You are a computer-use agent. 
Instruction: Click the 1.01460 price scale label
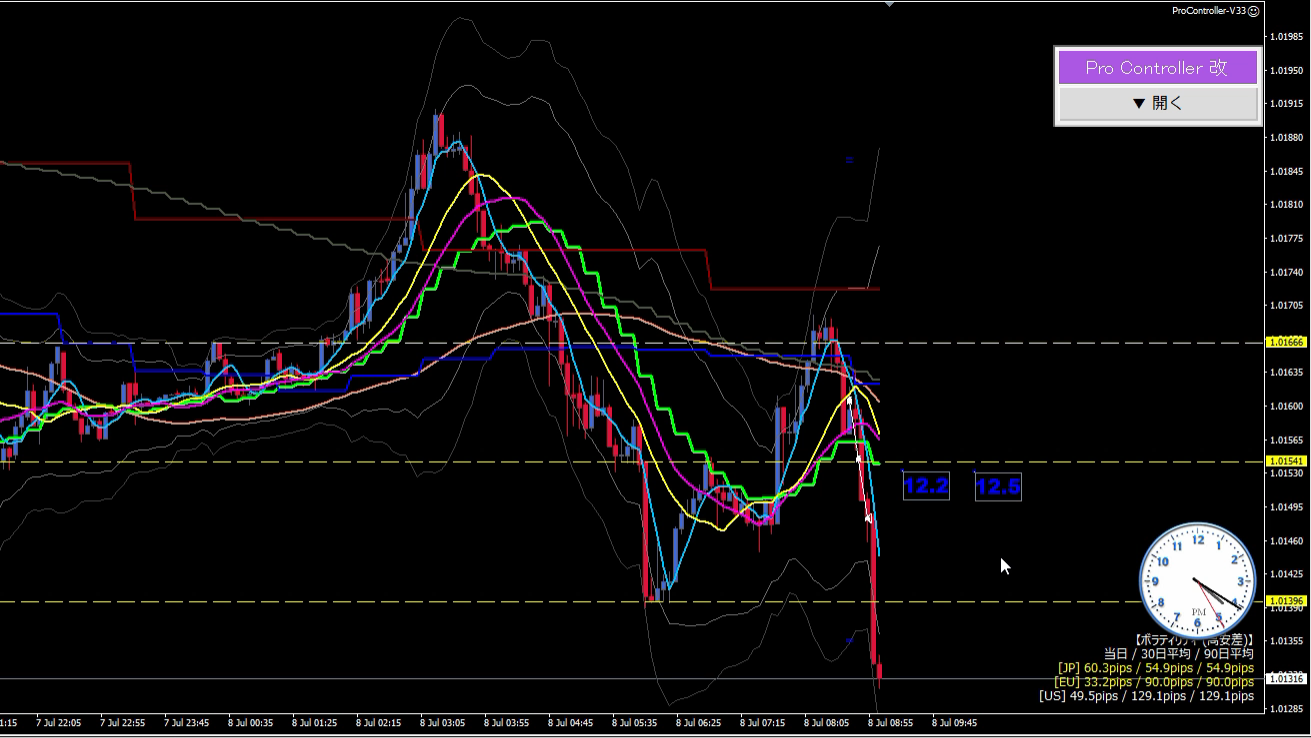(1286, 540)
